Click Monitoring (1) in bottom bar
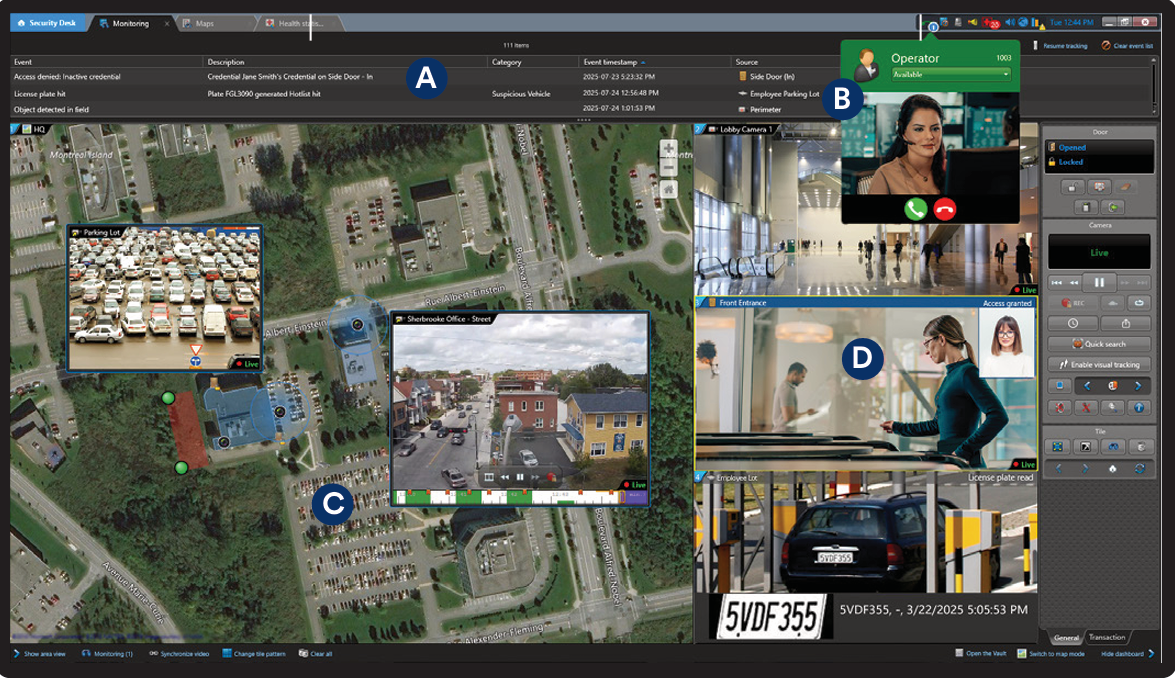 (x=107, y=654)
